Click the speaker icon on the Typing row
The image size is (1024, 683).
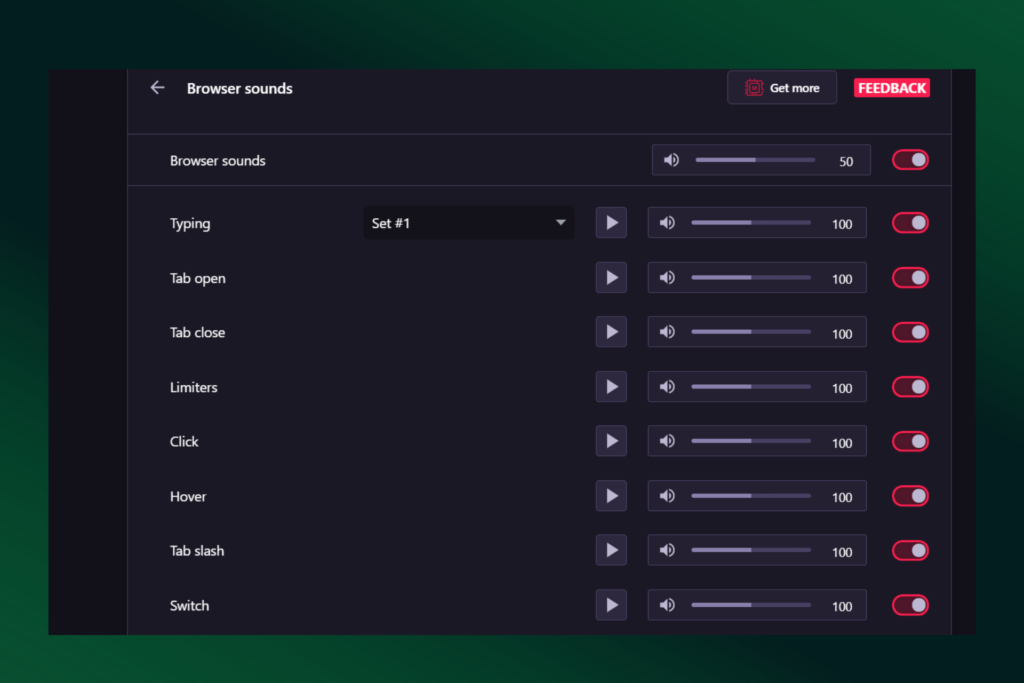pyautogui.click(x=667, y=222)
